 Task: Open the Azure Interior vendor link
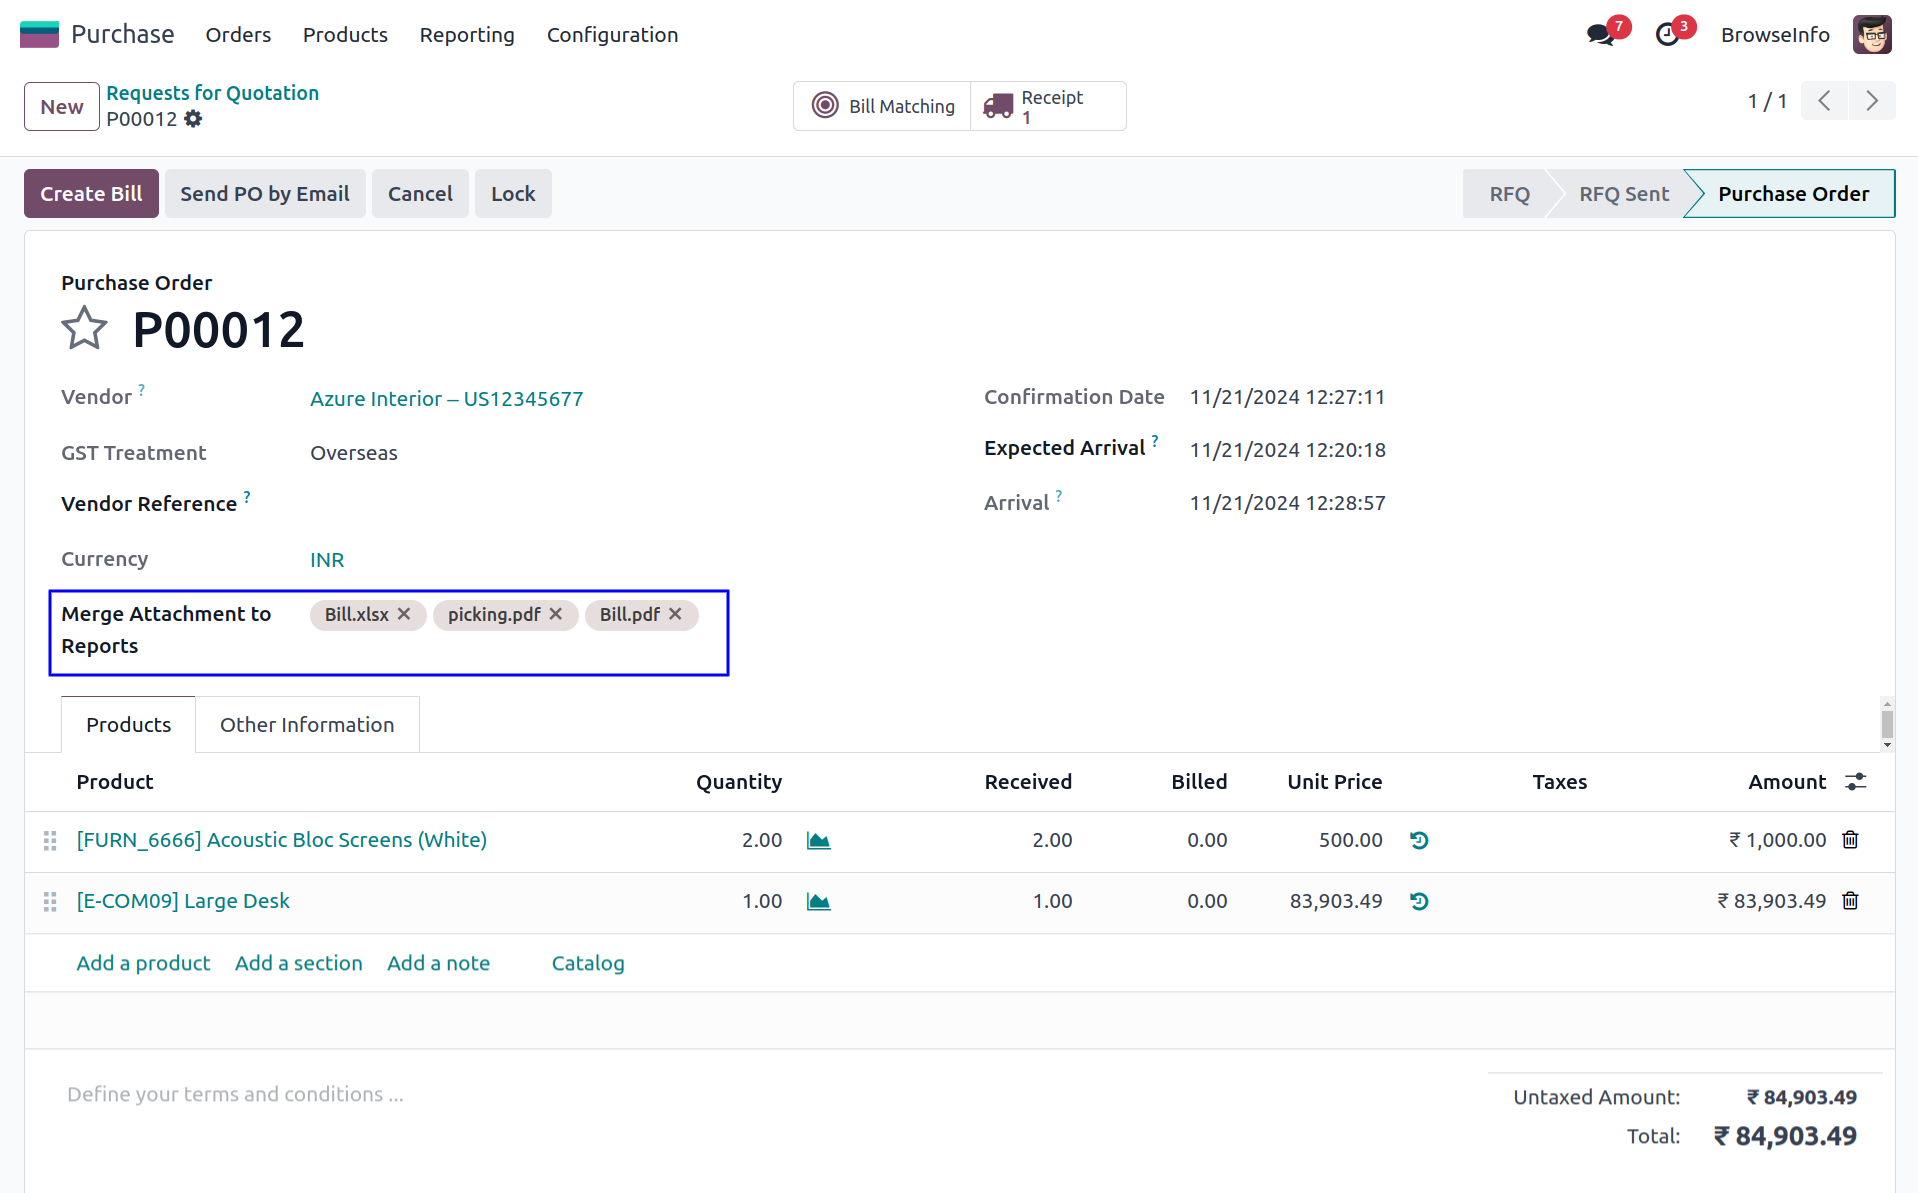446,399
